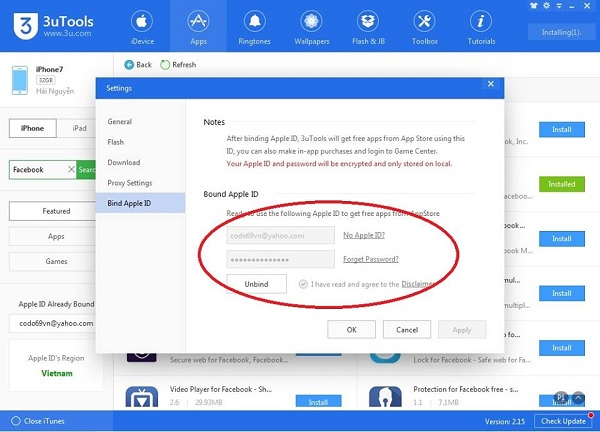Viewport: 600px width, 432px height.
Task: Click the 3uTools logo
Action: pos(26,26)
